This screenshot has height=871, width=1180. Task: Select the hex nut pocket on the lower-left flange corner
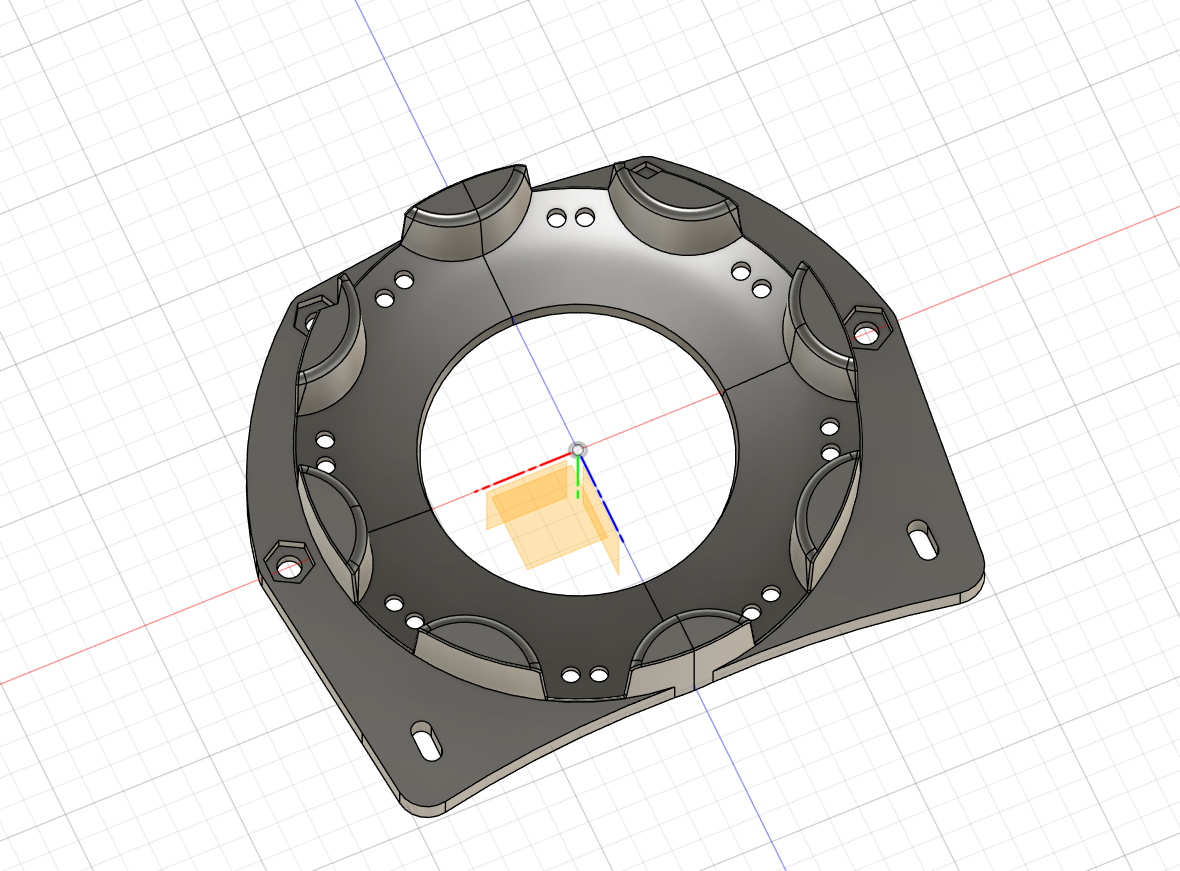click(x=288, y=563)
